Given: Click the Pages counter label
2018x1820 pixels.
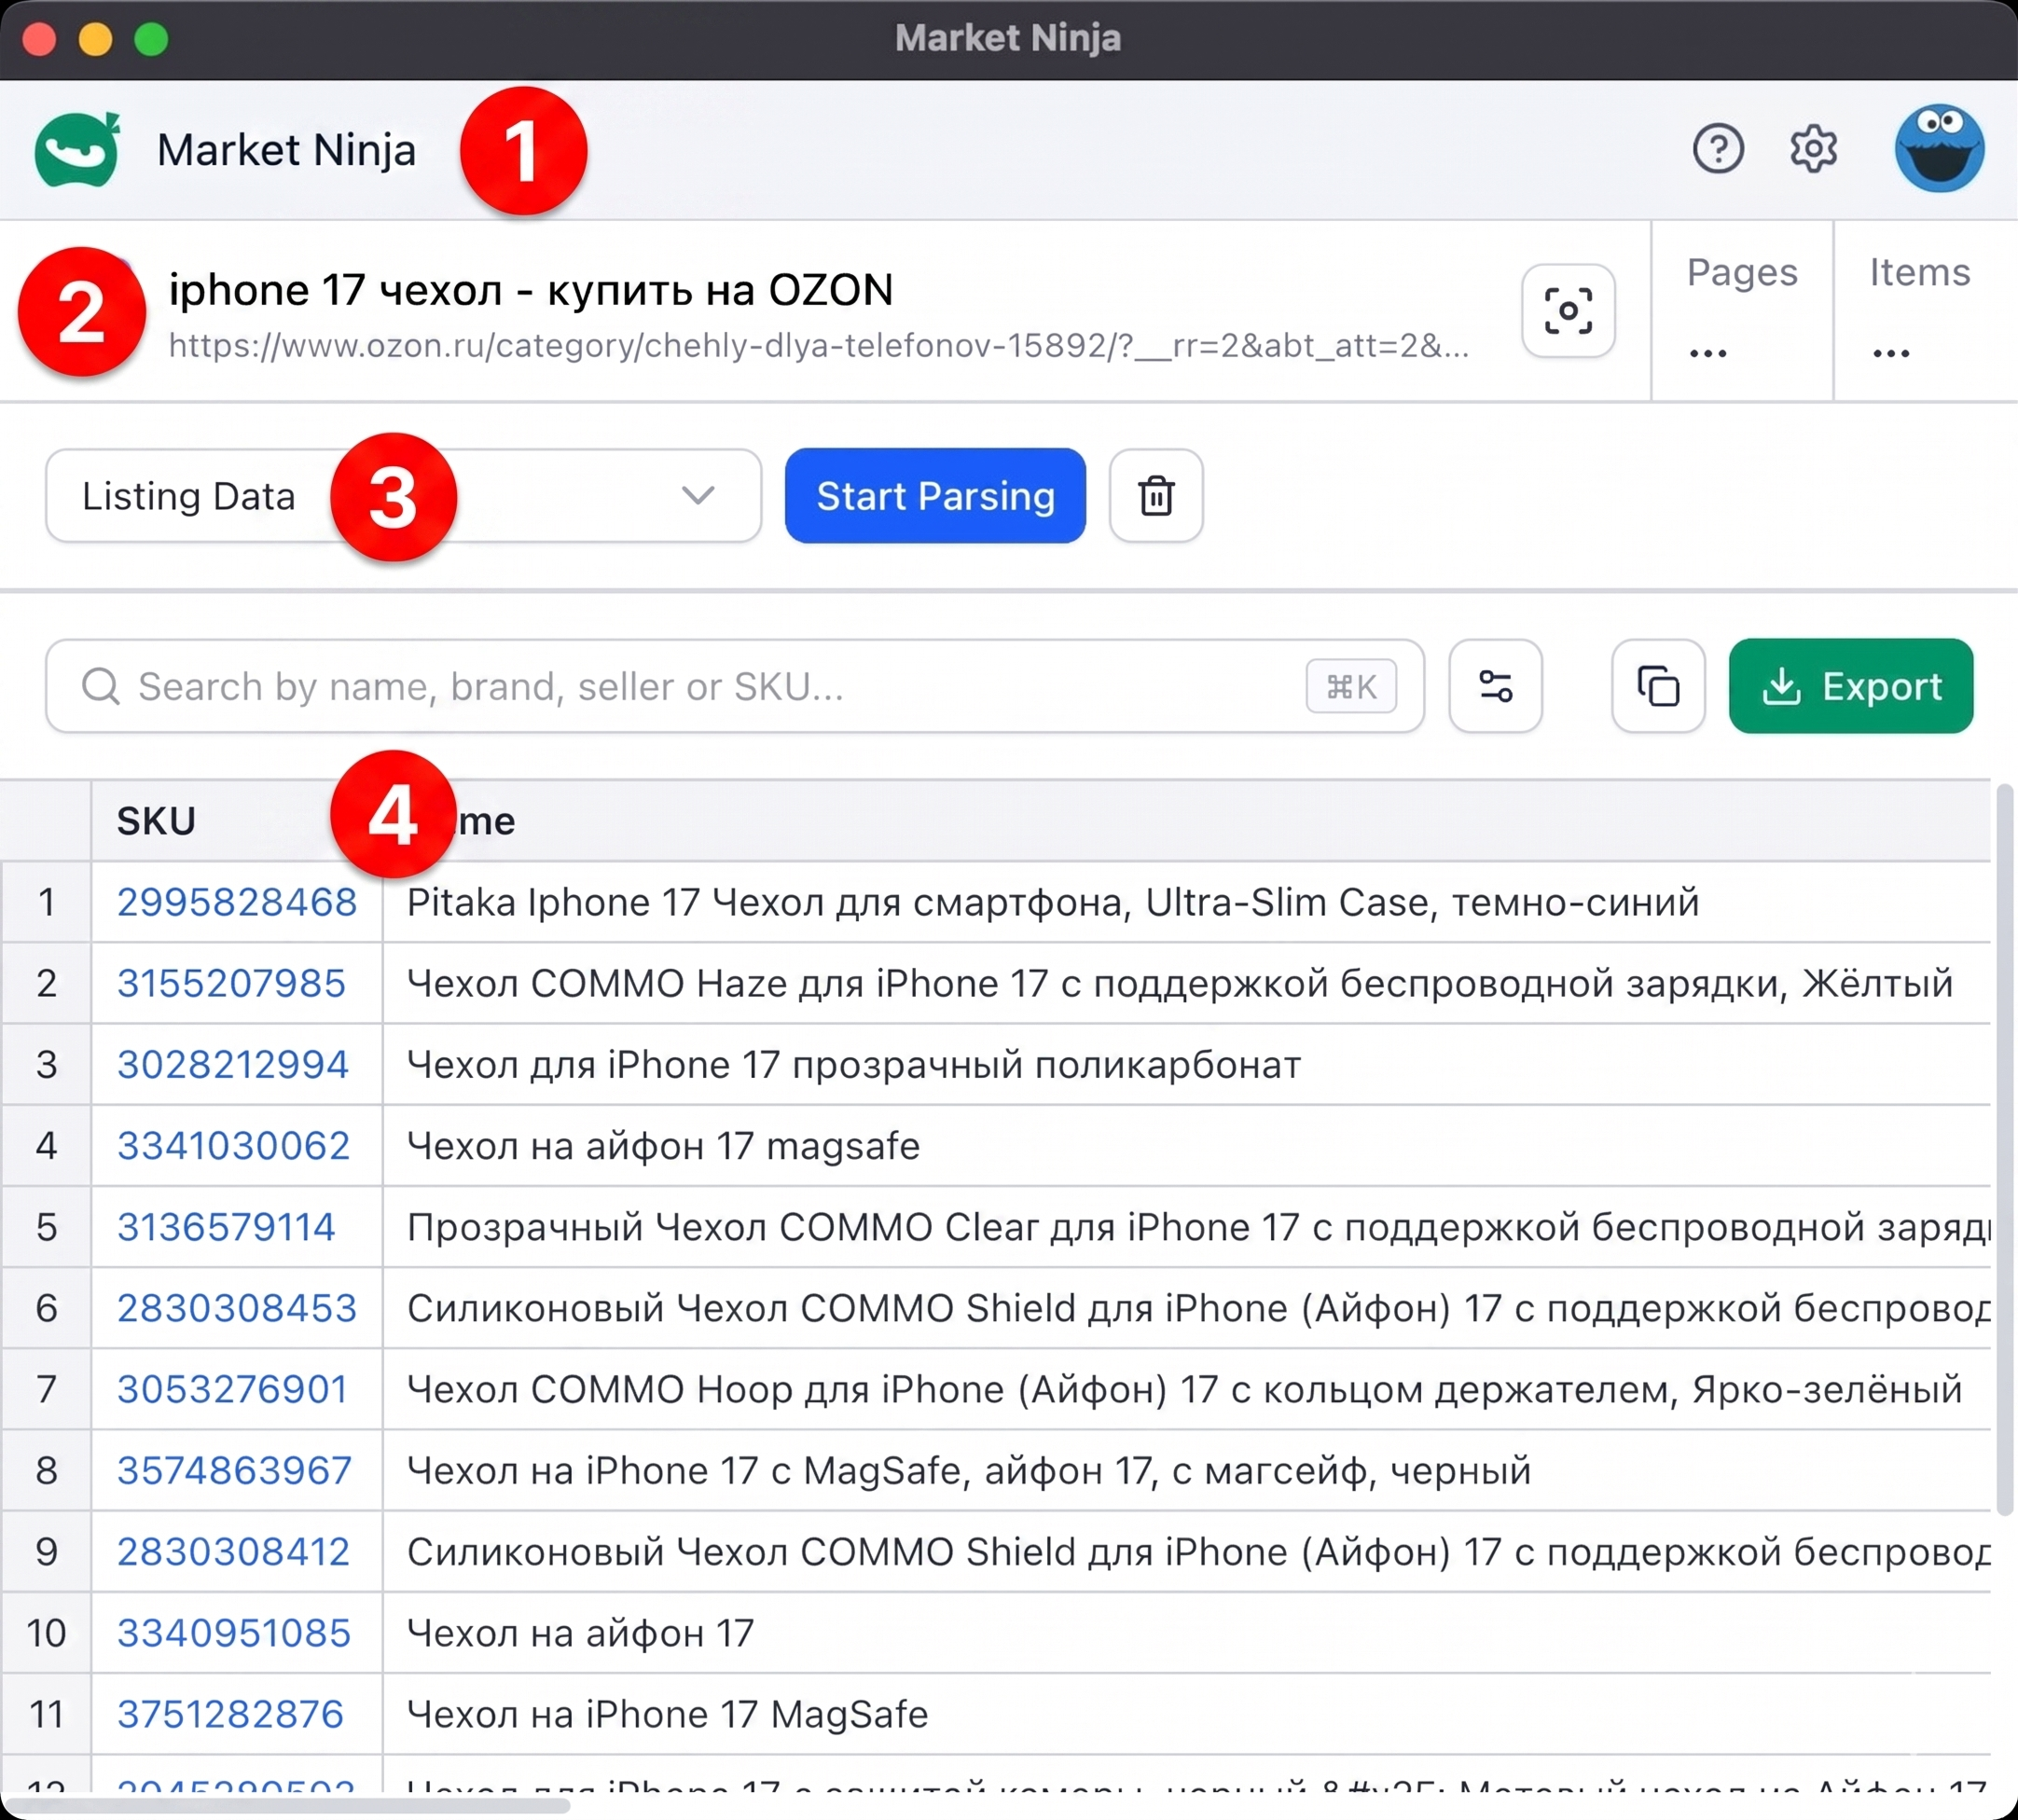Looking at the screenshot, I should [x=1742, y=272].
